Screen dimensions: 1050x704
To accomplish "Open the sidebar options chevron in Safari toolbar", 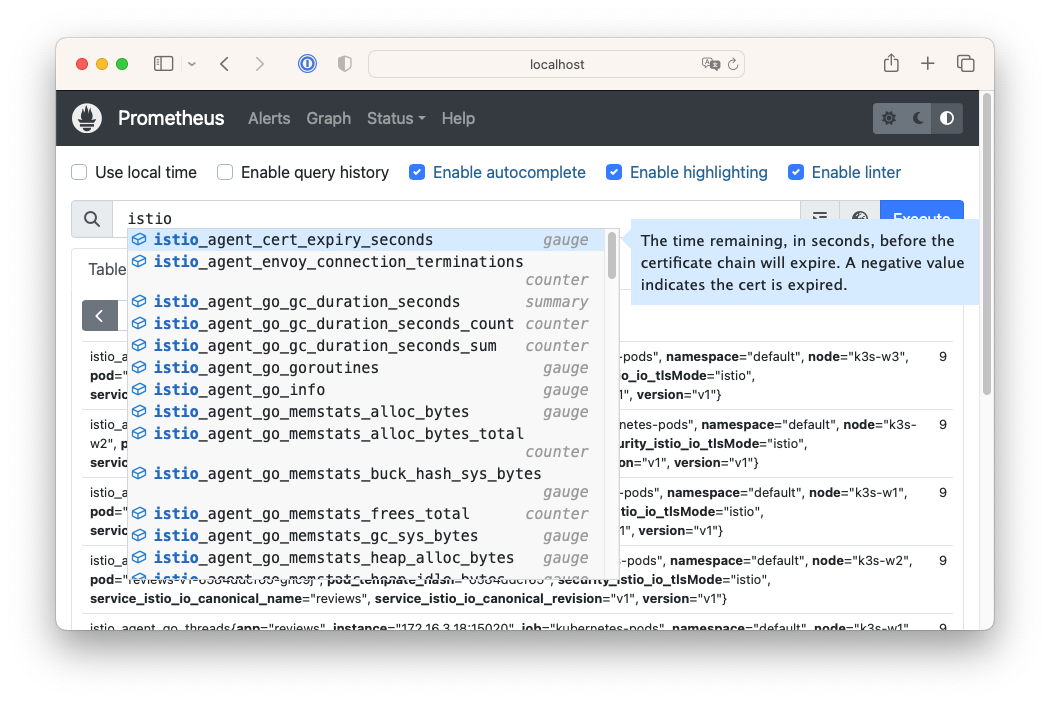I will coord(192,64).
